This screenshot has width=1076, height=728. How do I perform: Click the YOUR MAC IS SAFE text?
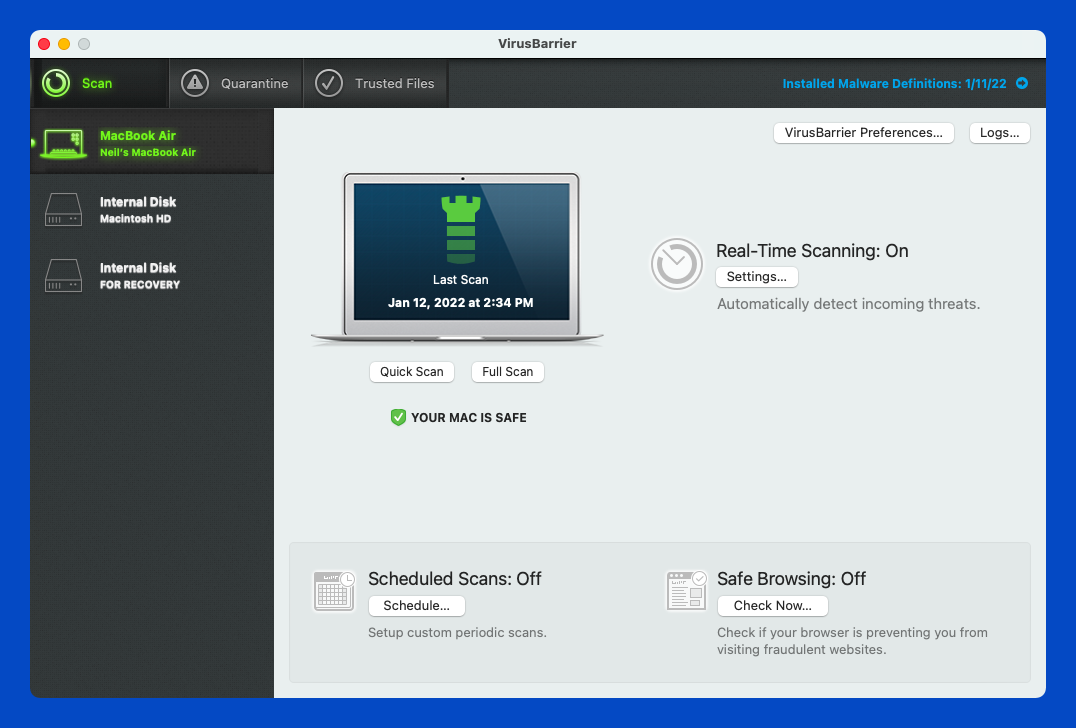coord(469,418)
